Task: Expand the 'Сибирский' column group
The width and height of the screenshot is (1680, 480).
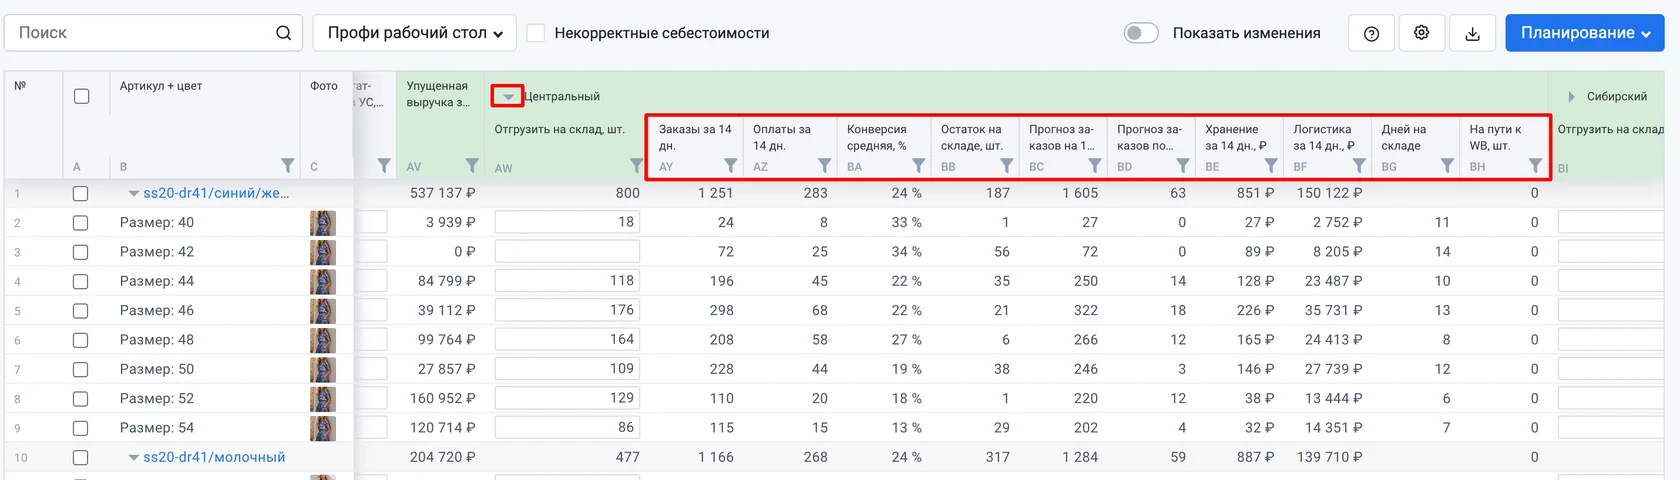Action: pyautogui.click(x=1571, y=97)
